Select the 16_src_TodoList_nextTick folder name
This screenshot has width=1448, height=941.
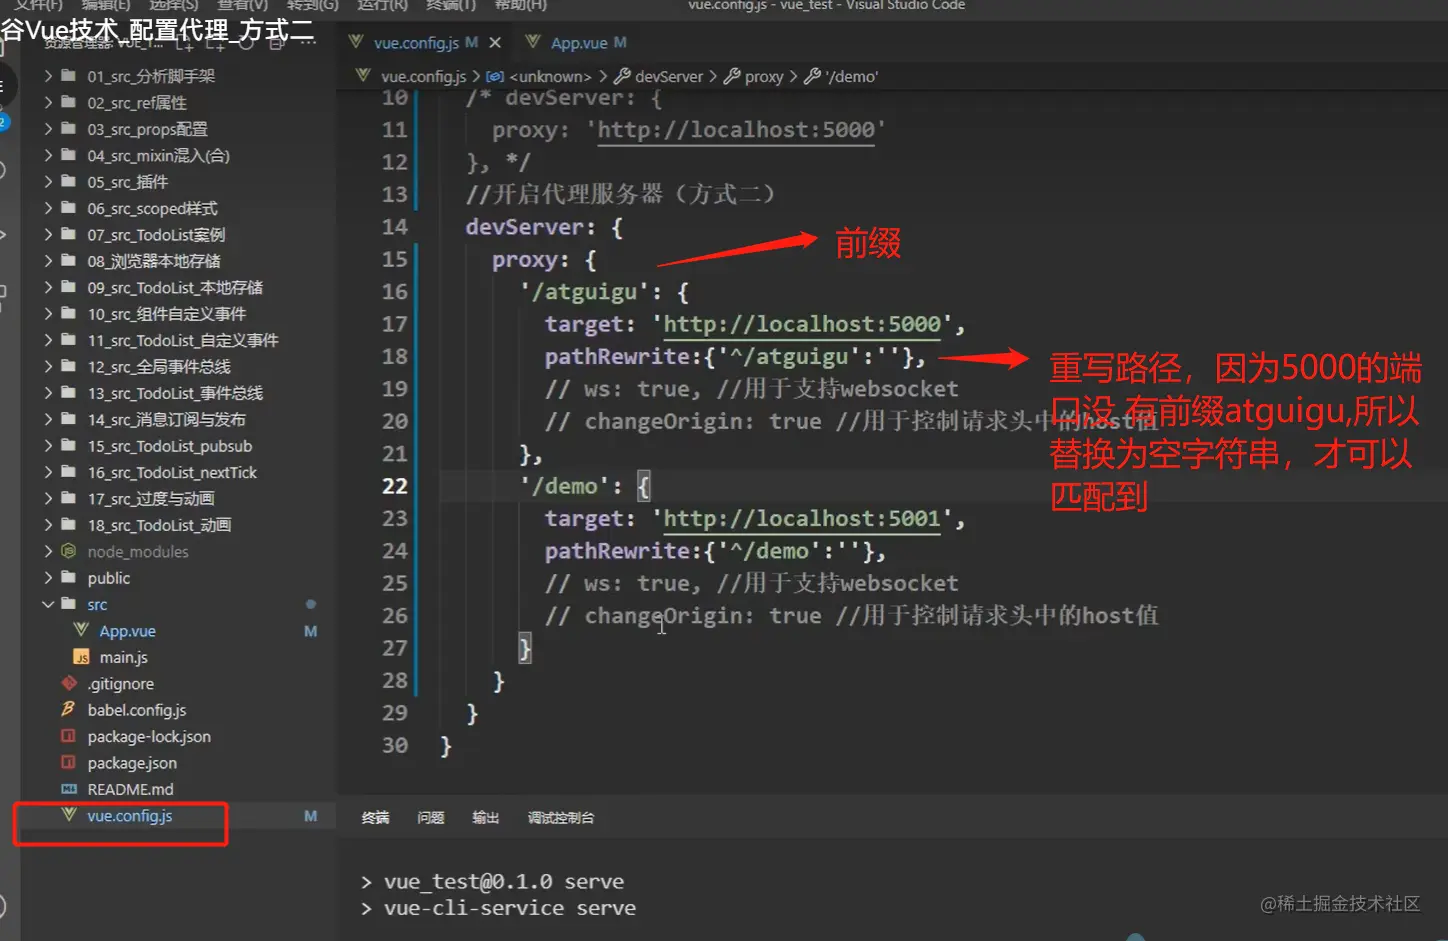(x=172, y=472)
